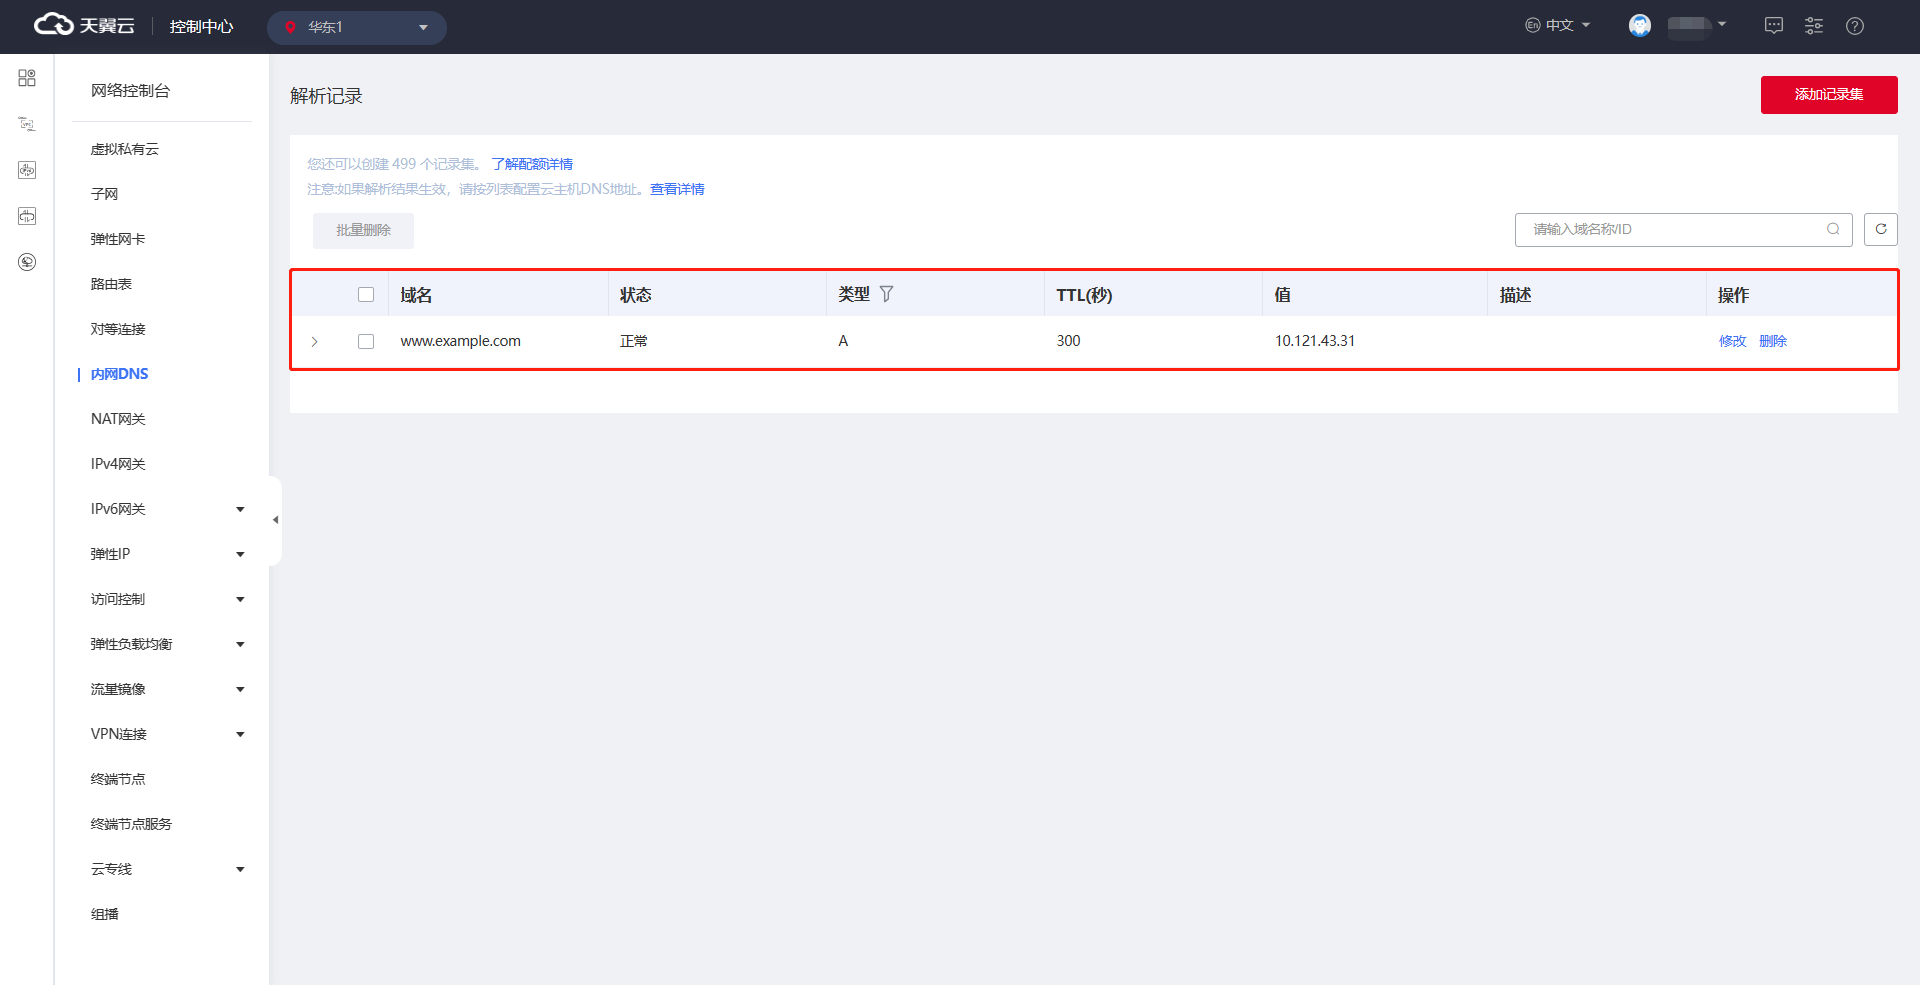Click the 天翼云 cloud logo
The width and height of the screenshot is (1920, 985).
pyautogui.click(x=84, y=26)
